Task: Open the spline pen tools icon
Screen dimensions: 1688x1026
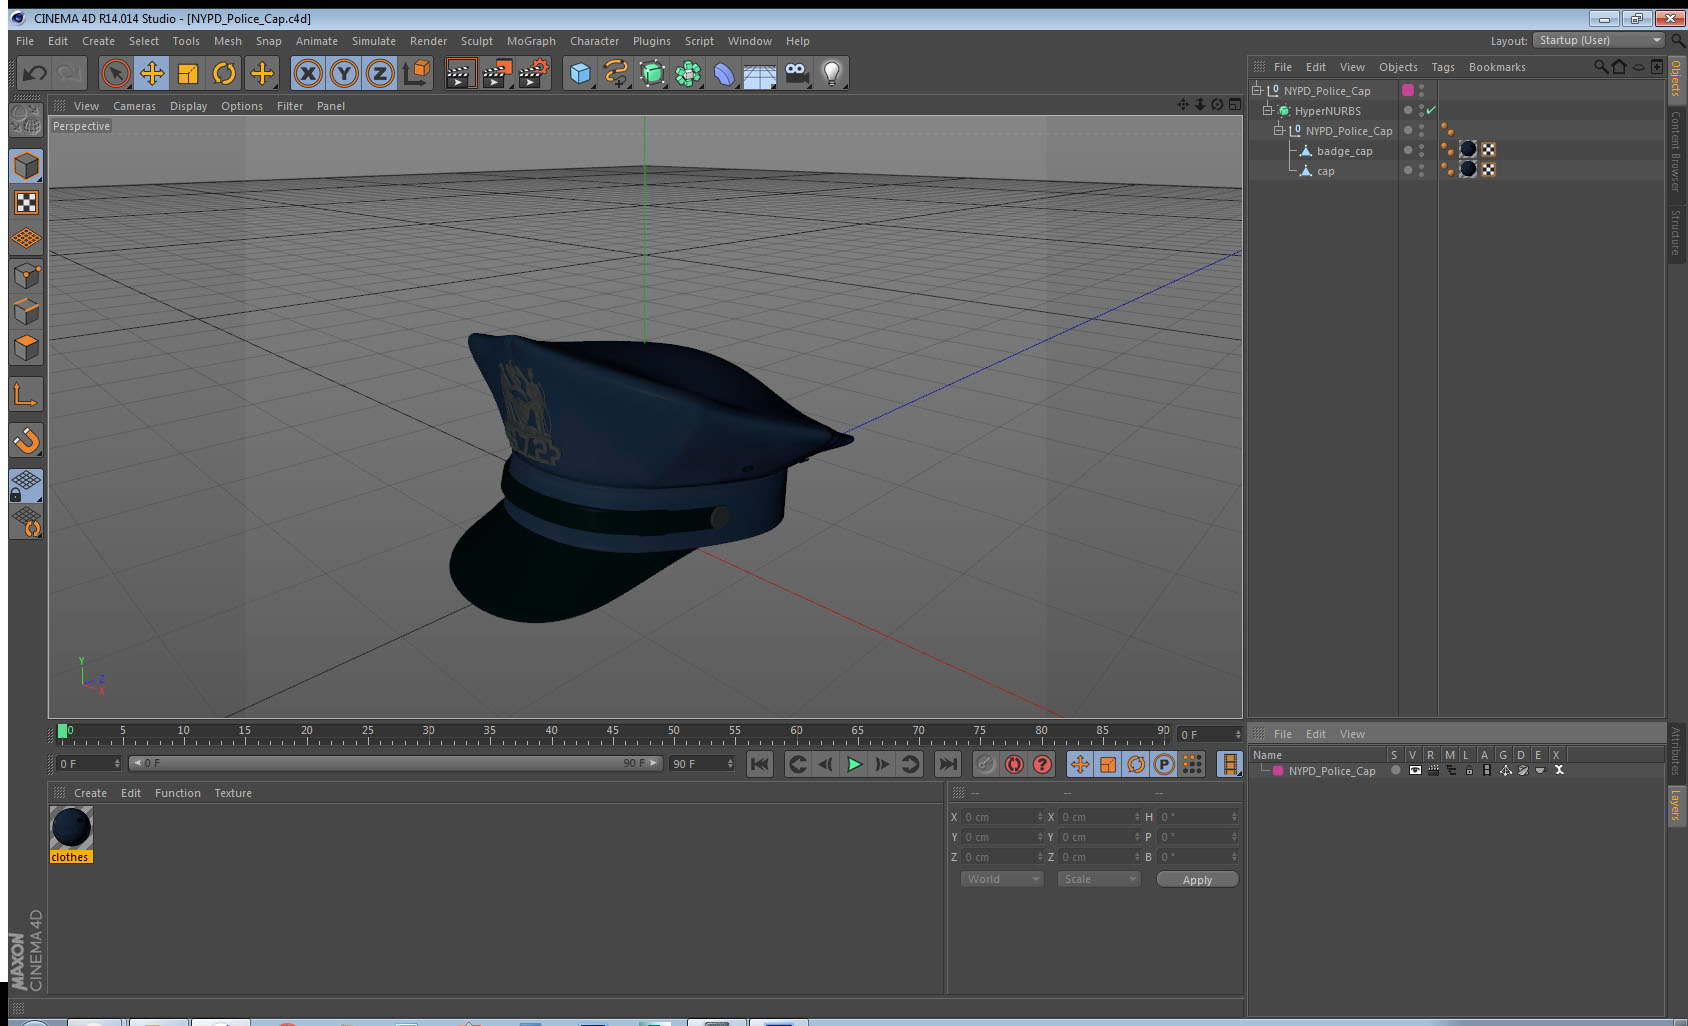Action: tap(616, 73)
